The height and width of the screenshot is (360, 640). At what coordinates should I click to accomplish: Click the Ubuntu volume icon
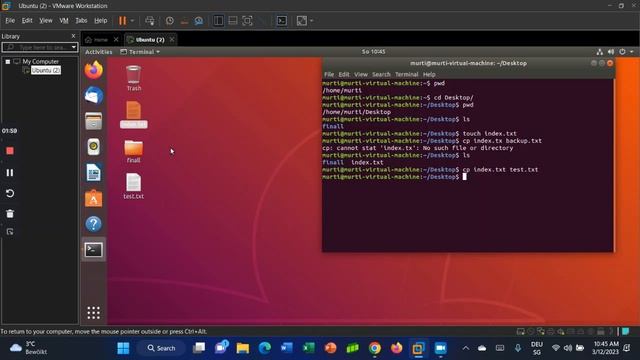pos(611,52)
